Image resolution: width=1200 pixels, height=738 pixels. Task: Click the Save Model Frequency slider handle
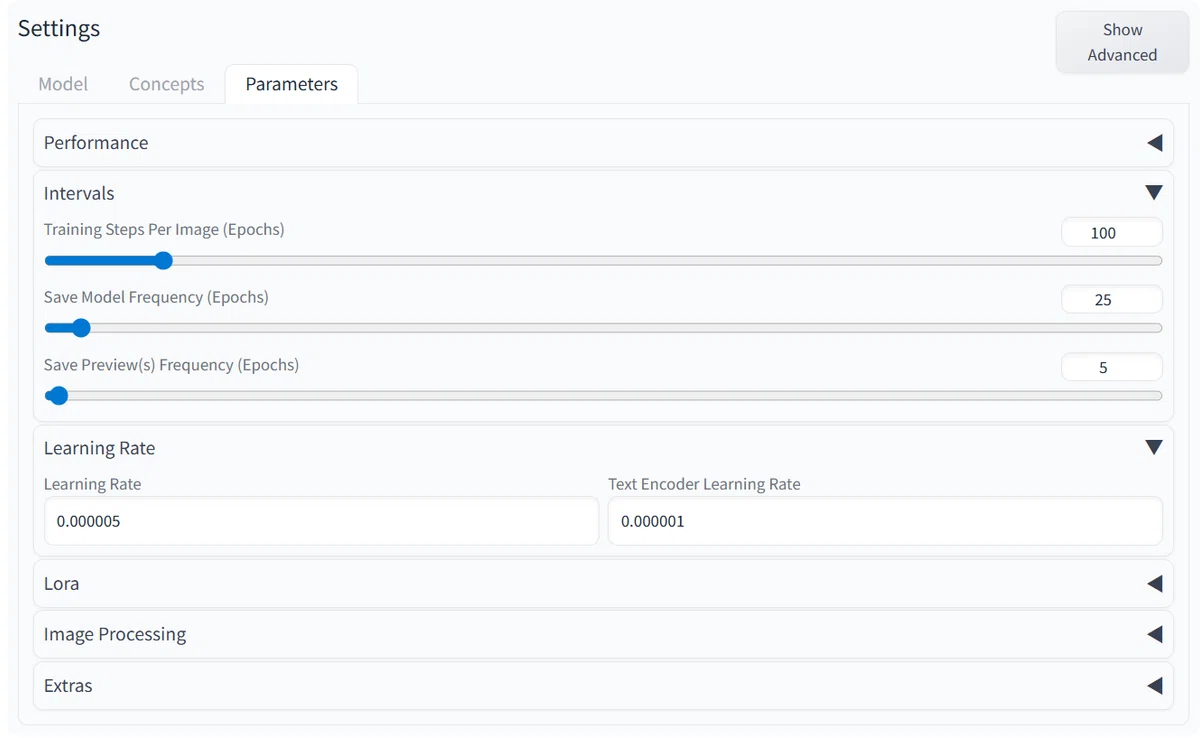click(x=81, y=328)
